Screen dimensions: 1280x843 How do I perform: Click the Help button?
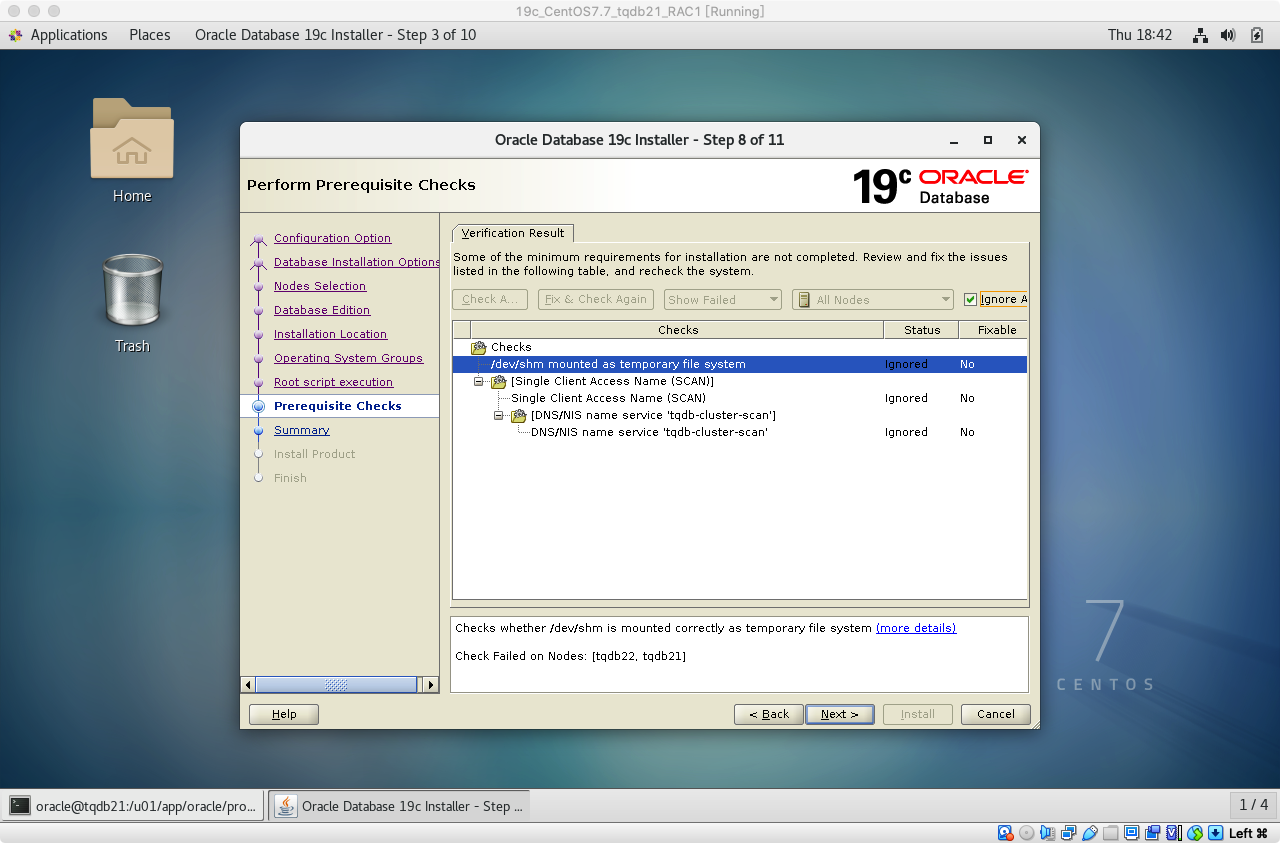tap(284, 714)
